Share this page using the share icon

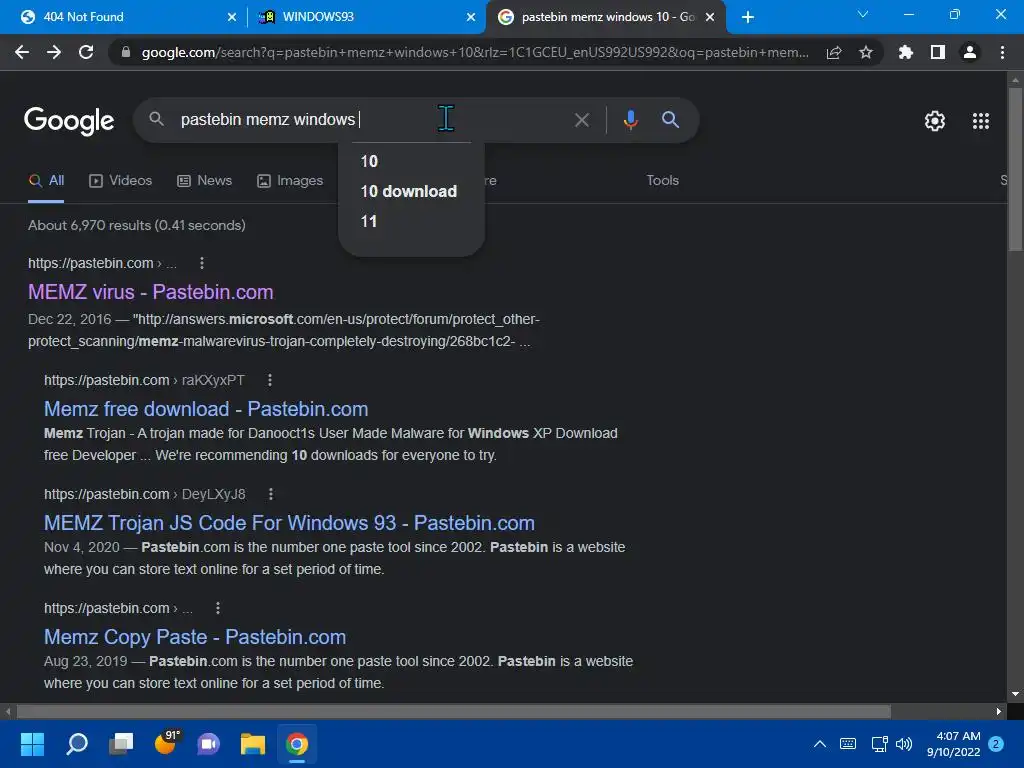click(834, 52)
